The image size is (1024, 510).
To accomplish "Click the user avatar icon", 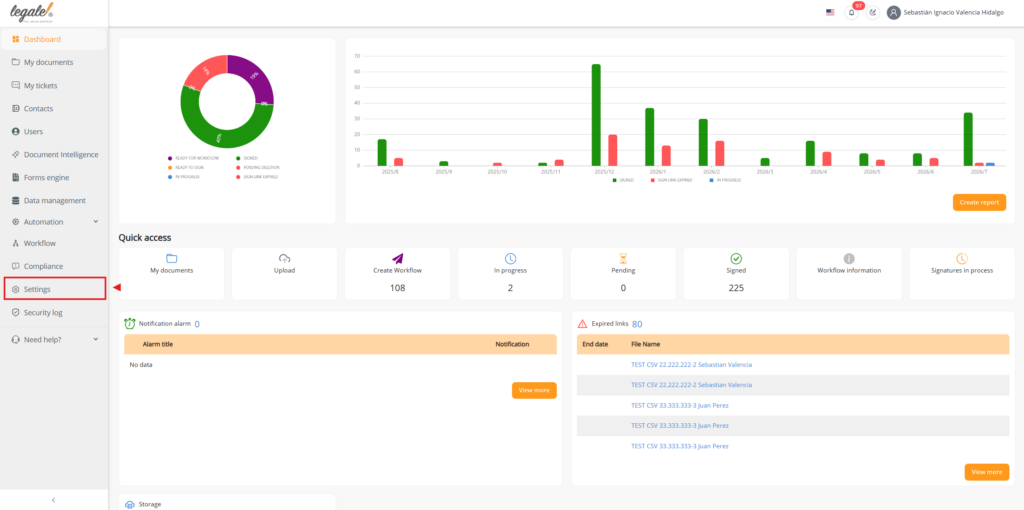I will click(x=893, y=12).
